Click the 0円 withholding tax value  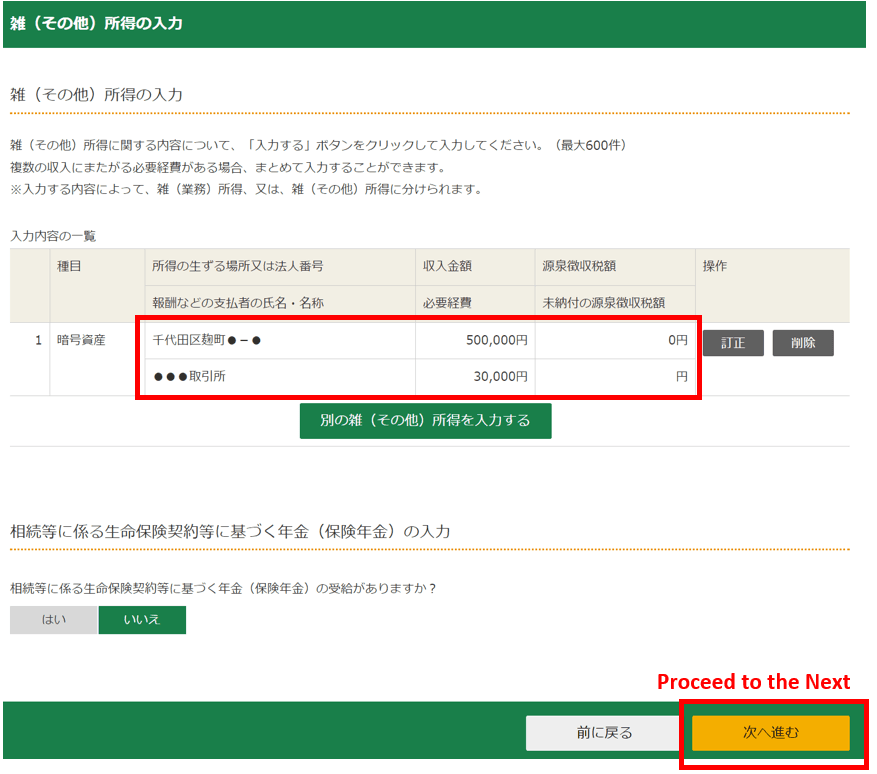pyautogui.click(x=678, y=340)
